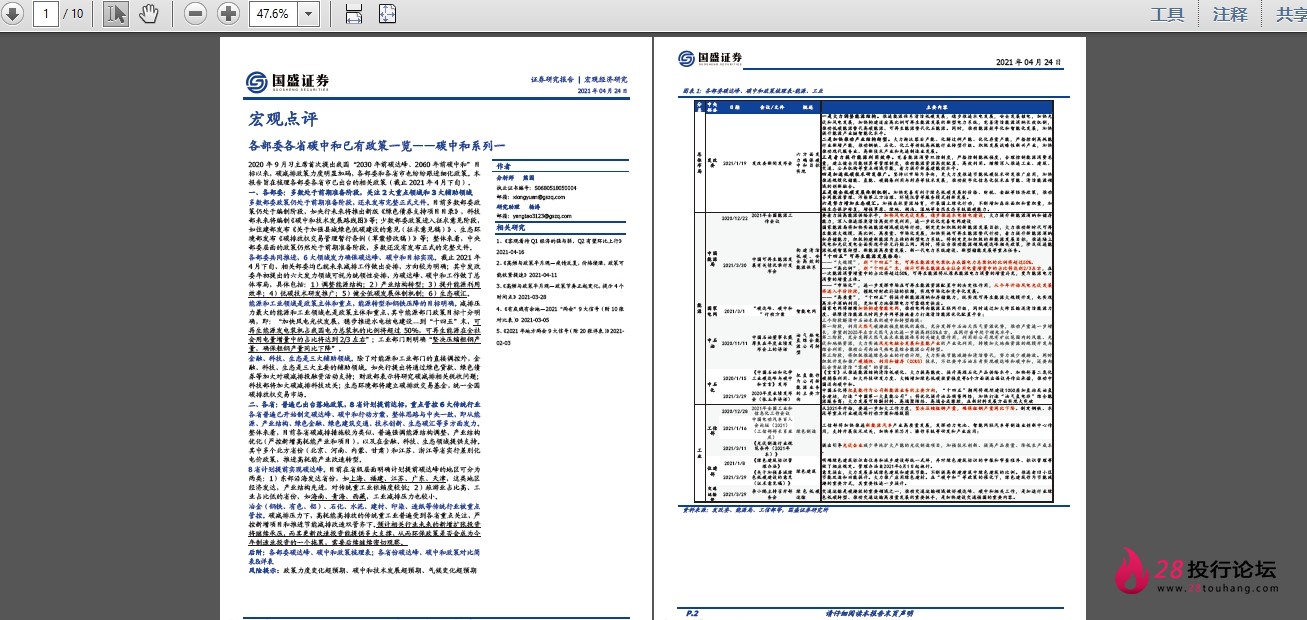The image size is (1307, 620).
Task: Activate the text selection tool
Action: (116, 14)
